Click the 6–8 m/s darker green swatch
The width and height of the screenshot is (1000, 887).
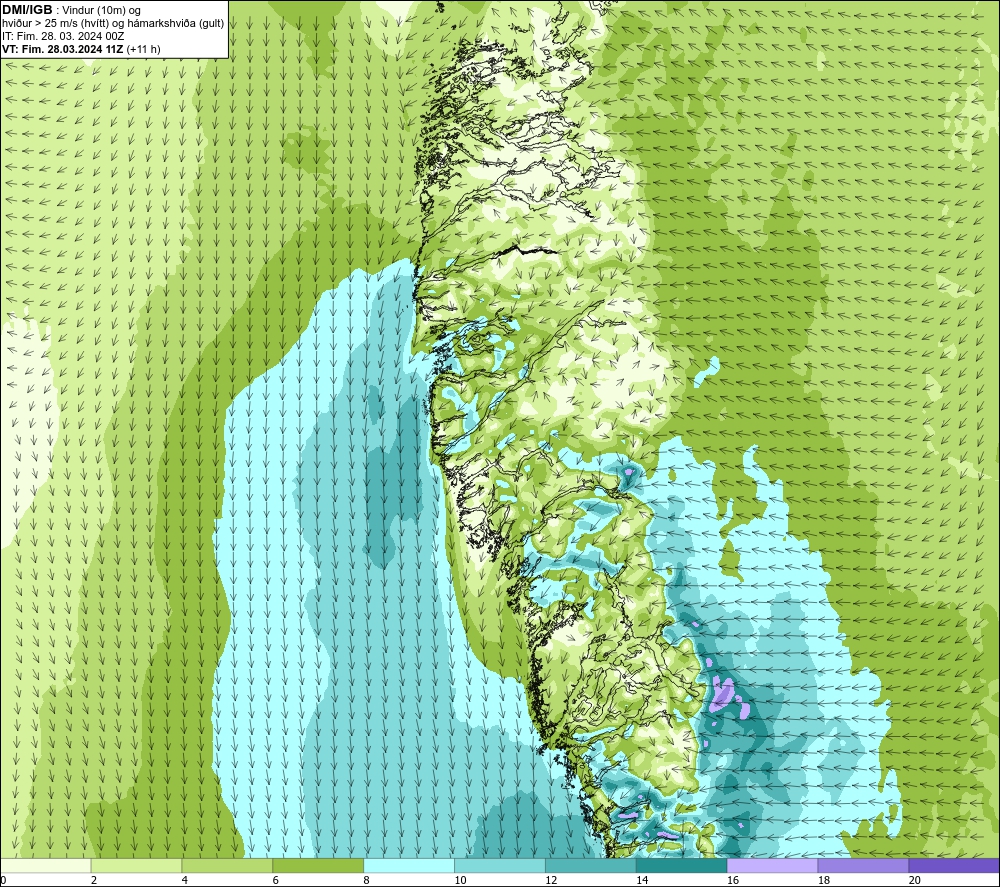point(318,865)
